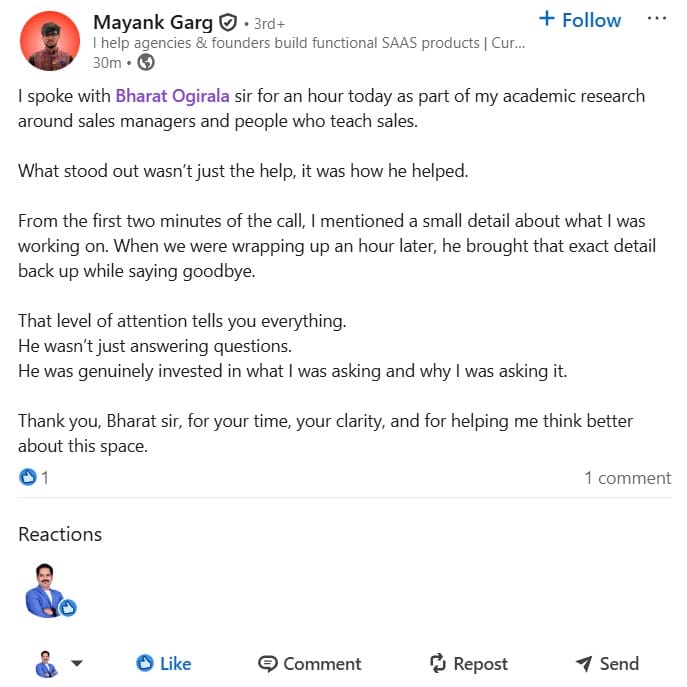Toggle Like on this post
This screenshot has width=687, height=687.
(164, 663)
